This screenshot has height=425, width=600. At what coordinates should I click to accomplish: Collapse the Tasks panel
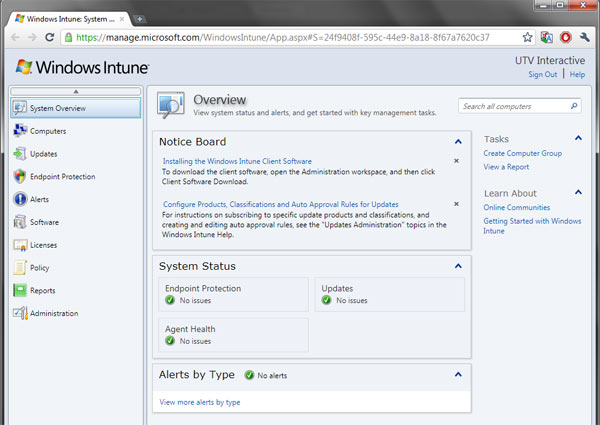click(x=578, y=138)
